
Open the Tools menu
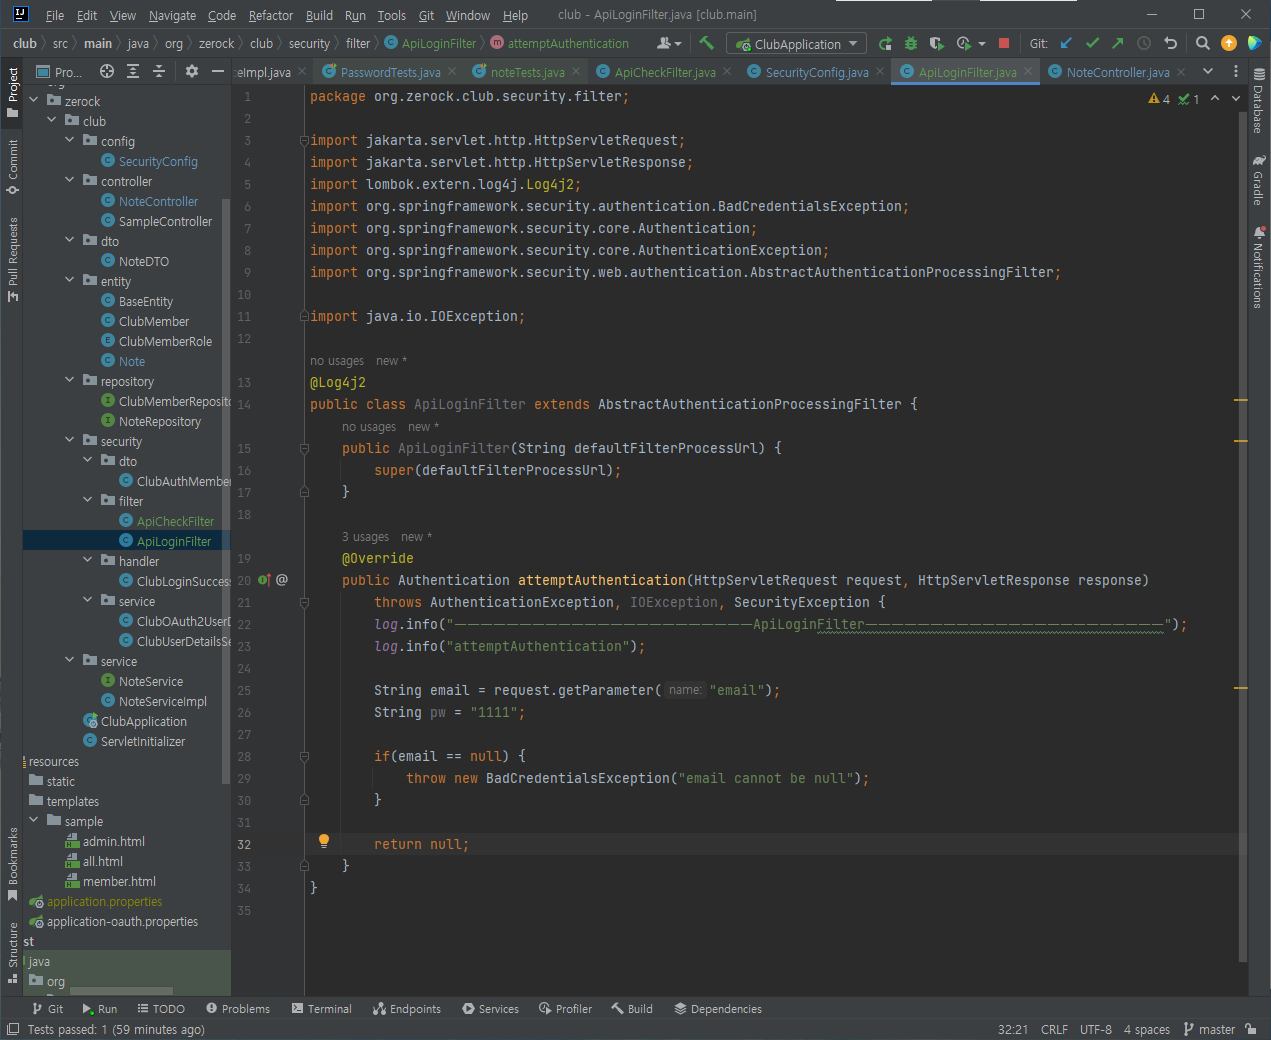coord(391,15)
